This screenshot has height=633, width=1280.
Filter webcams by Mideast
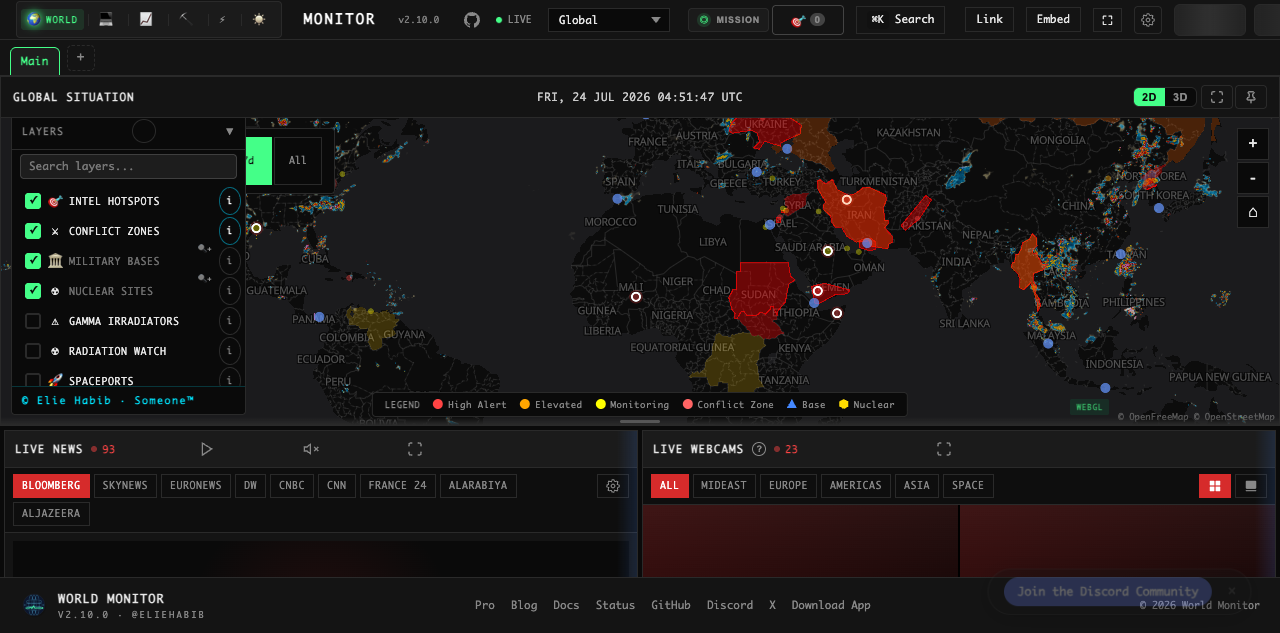tap(724, 486)
